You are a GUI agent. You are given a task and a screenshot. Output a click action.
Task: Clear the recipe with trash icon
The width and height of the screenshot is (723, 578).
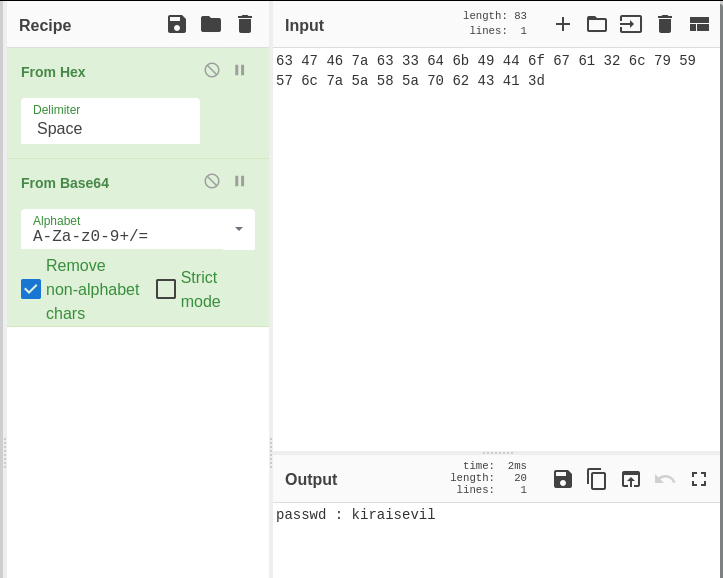pyautogui.click(x=245, y=24)
